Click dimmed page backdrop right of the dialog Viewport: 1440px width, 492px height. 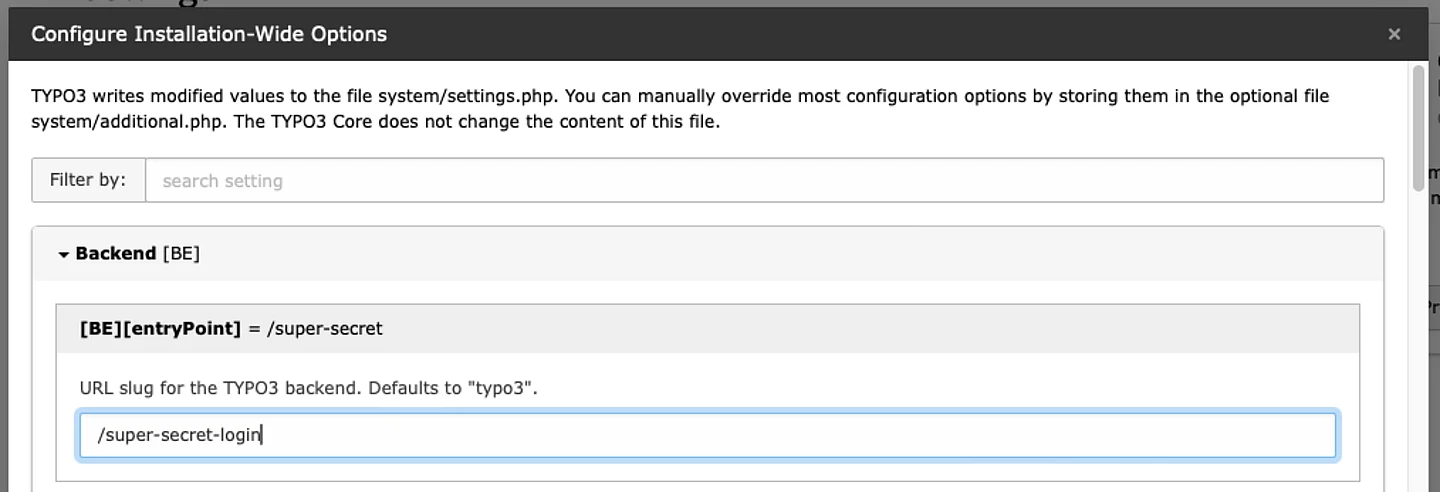pyautogui.click(x=1434, y=400)
